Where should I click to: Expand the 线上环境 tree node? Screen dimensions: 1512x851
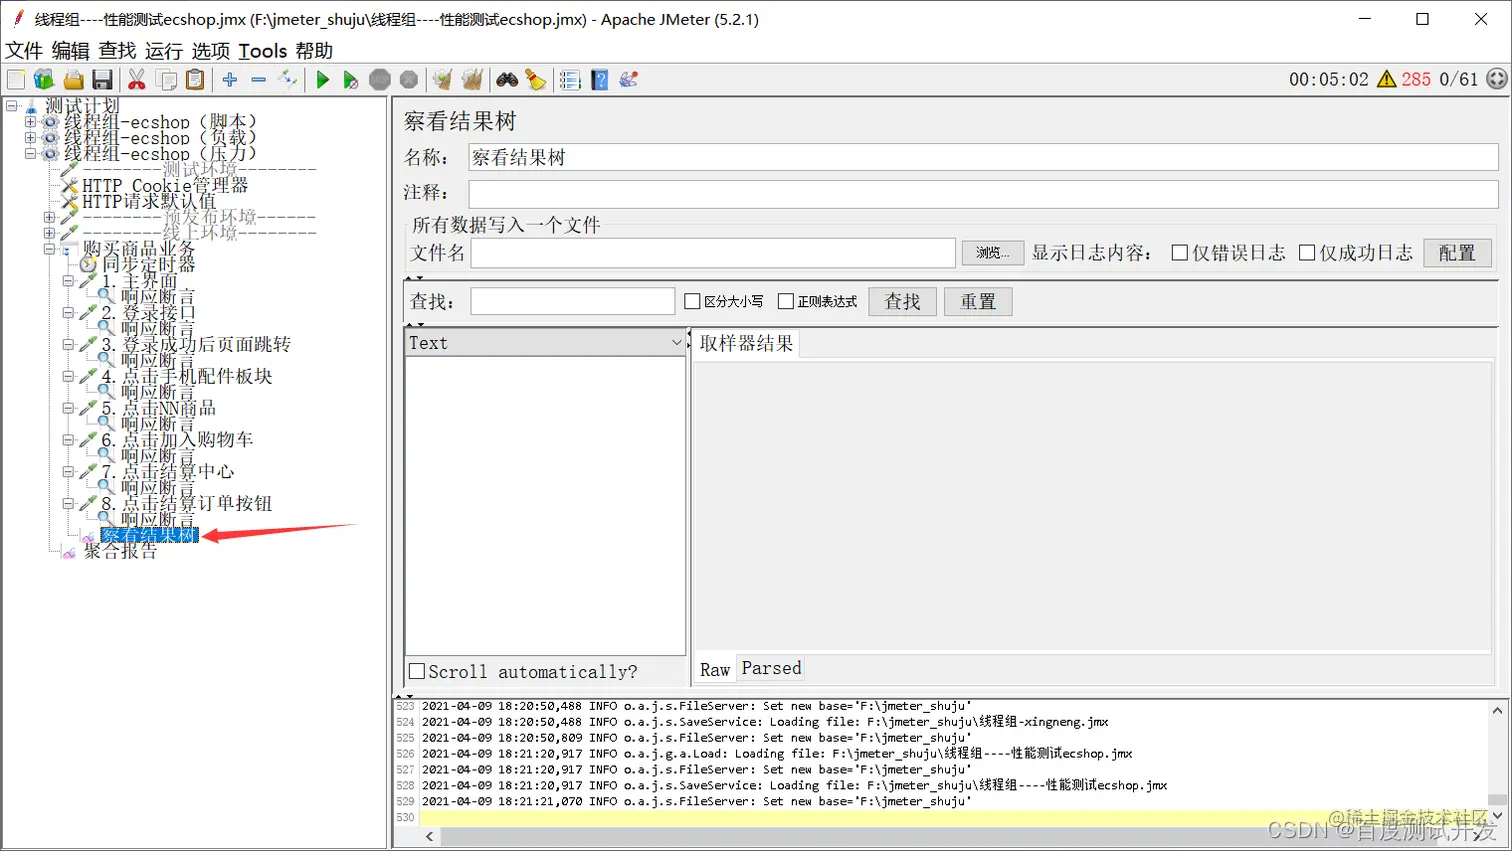(x=49, y=233)
